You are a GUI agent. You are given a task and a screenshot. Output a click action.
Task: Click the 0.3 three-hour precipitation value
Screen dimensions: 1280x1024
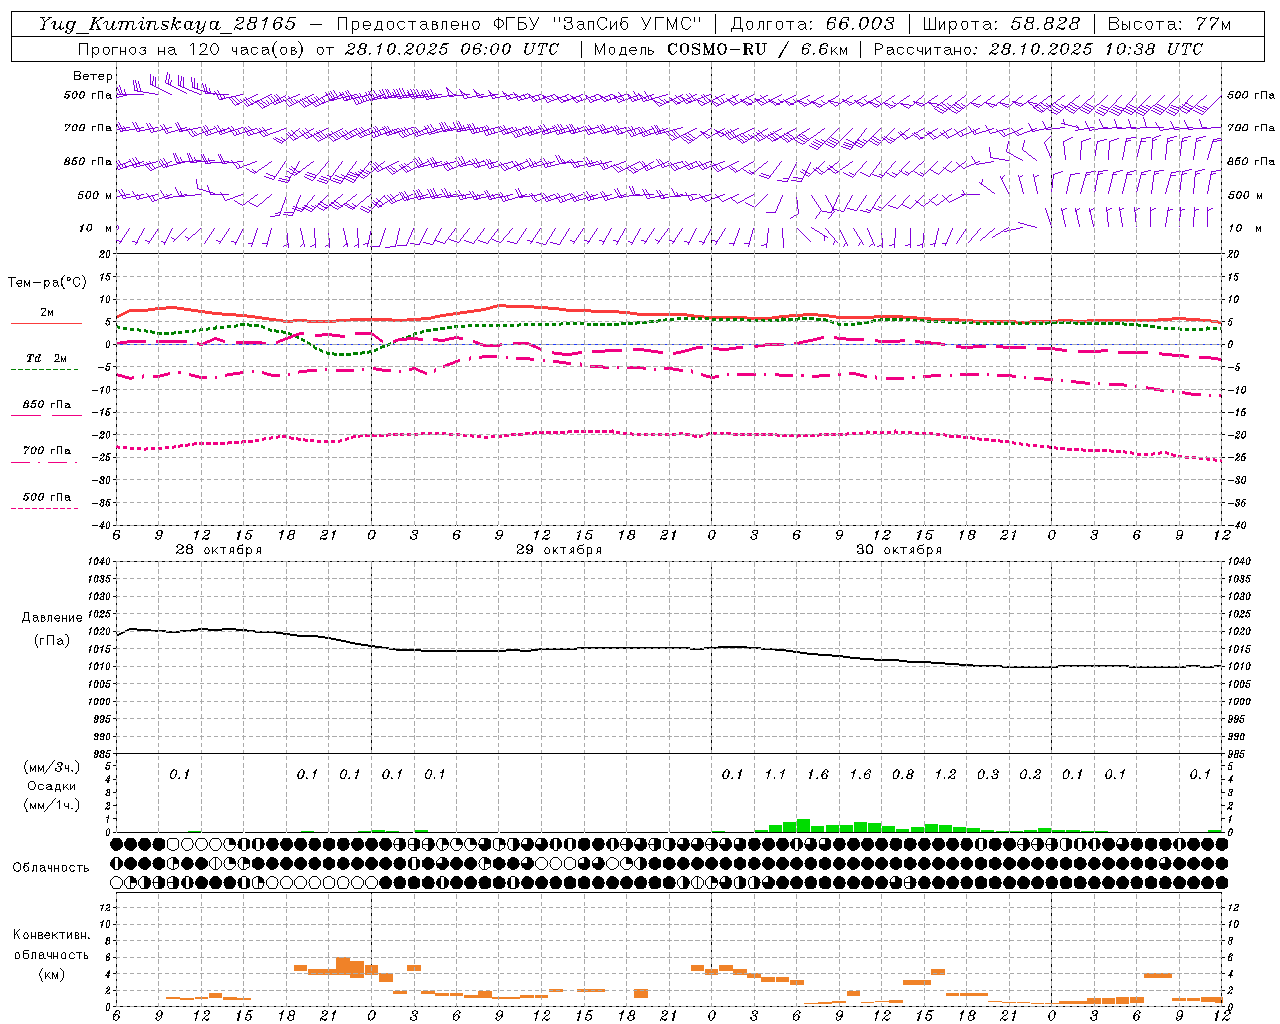[988, 774]
